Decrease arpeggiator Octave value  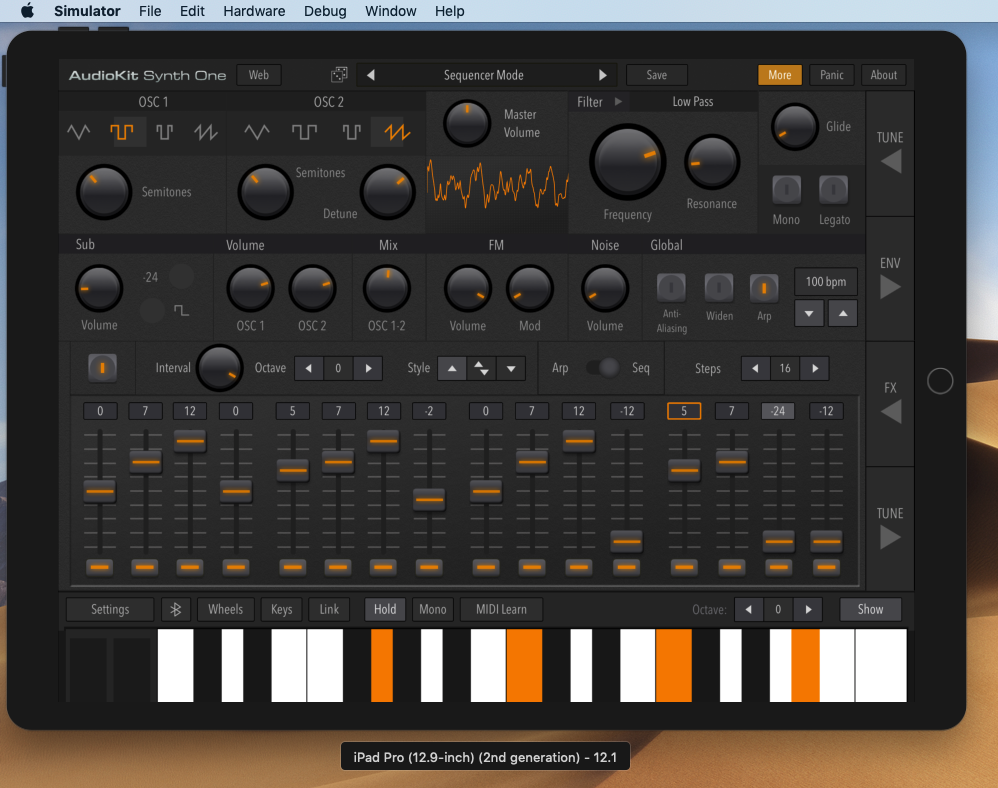[309, 369]
